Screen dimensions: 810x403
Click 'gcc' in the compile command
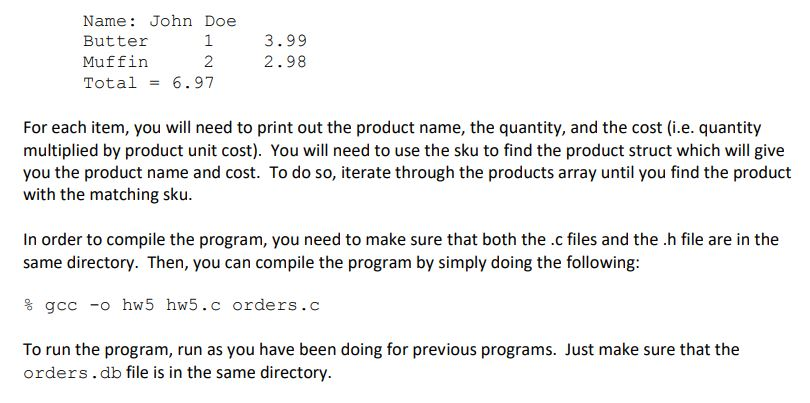(61, 306)
